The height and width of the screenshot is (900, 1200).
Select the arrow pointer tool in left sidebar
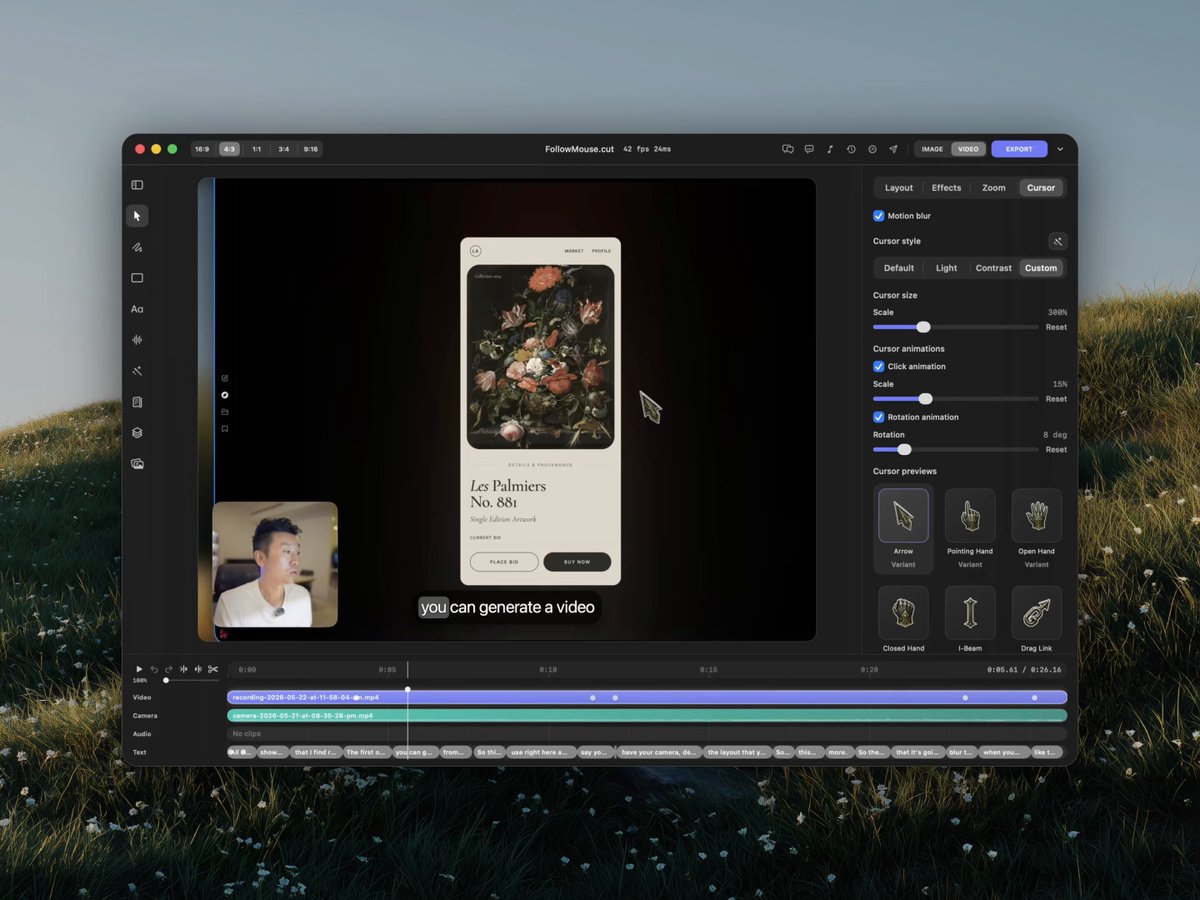[137, 216]
